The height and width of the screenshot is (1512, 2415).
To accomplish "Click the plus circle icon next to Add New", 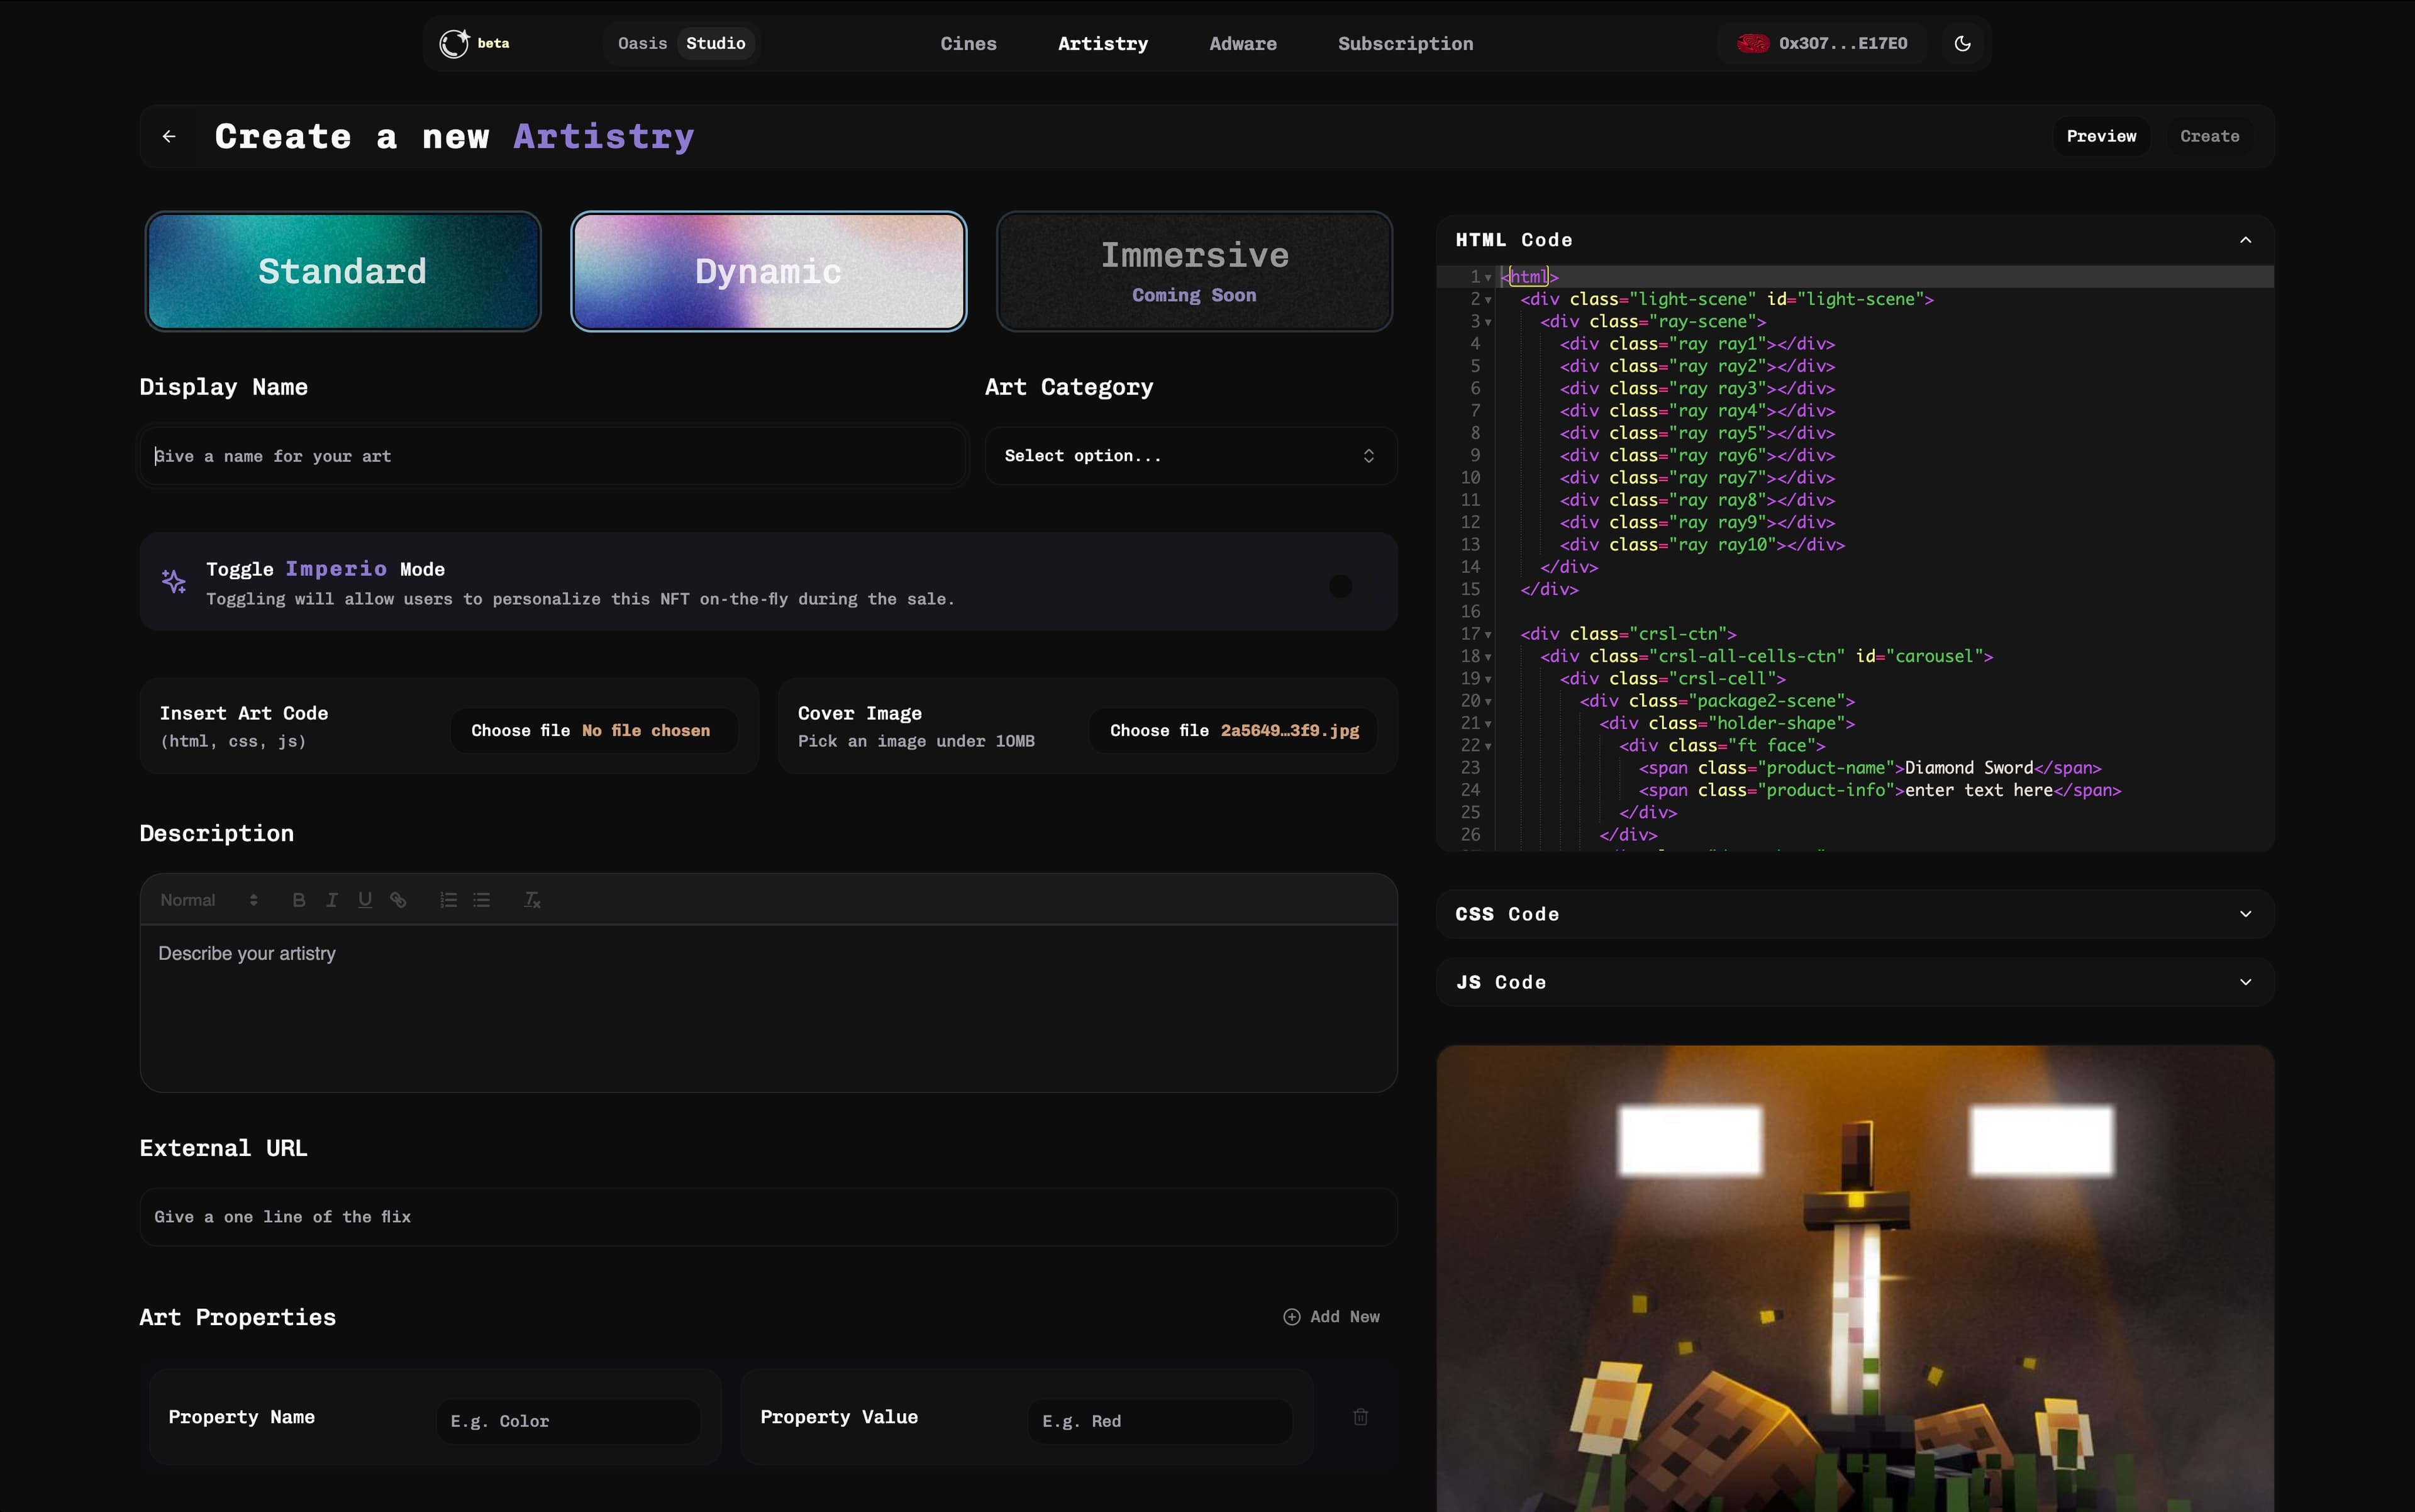I will 1292,1317.
